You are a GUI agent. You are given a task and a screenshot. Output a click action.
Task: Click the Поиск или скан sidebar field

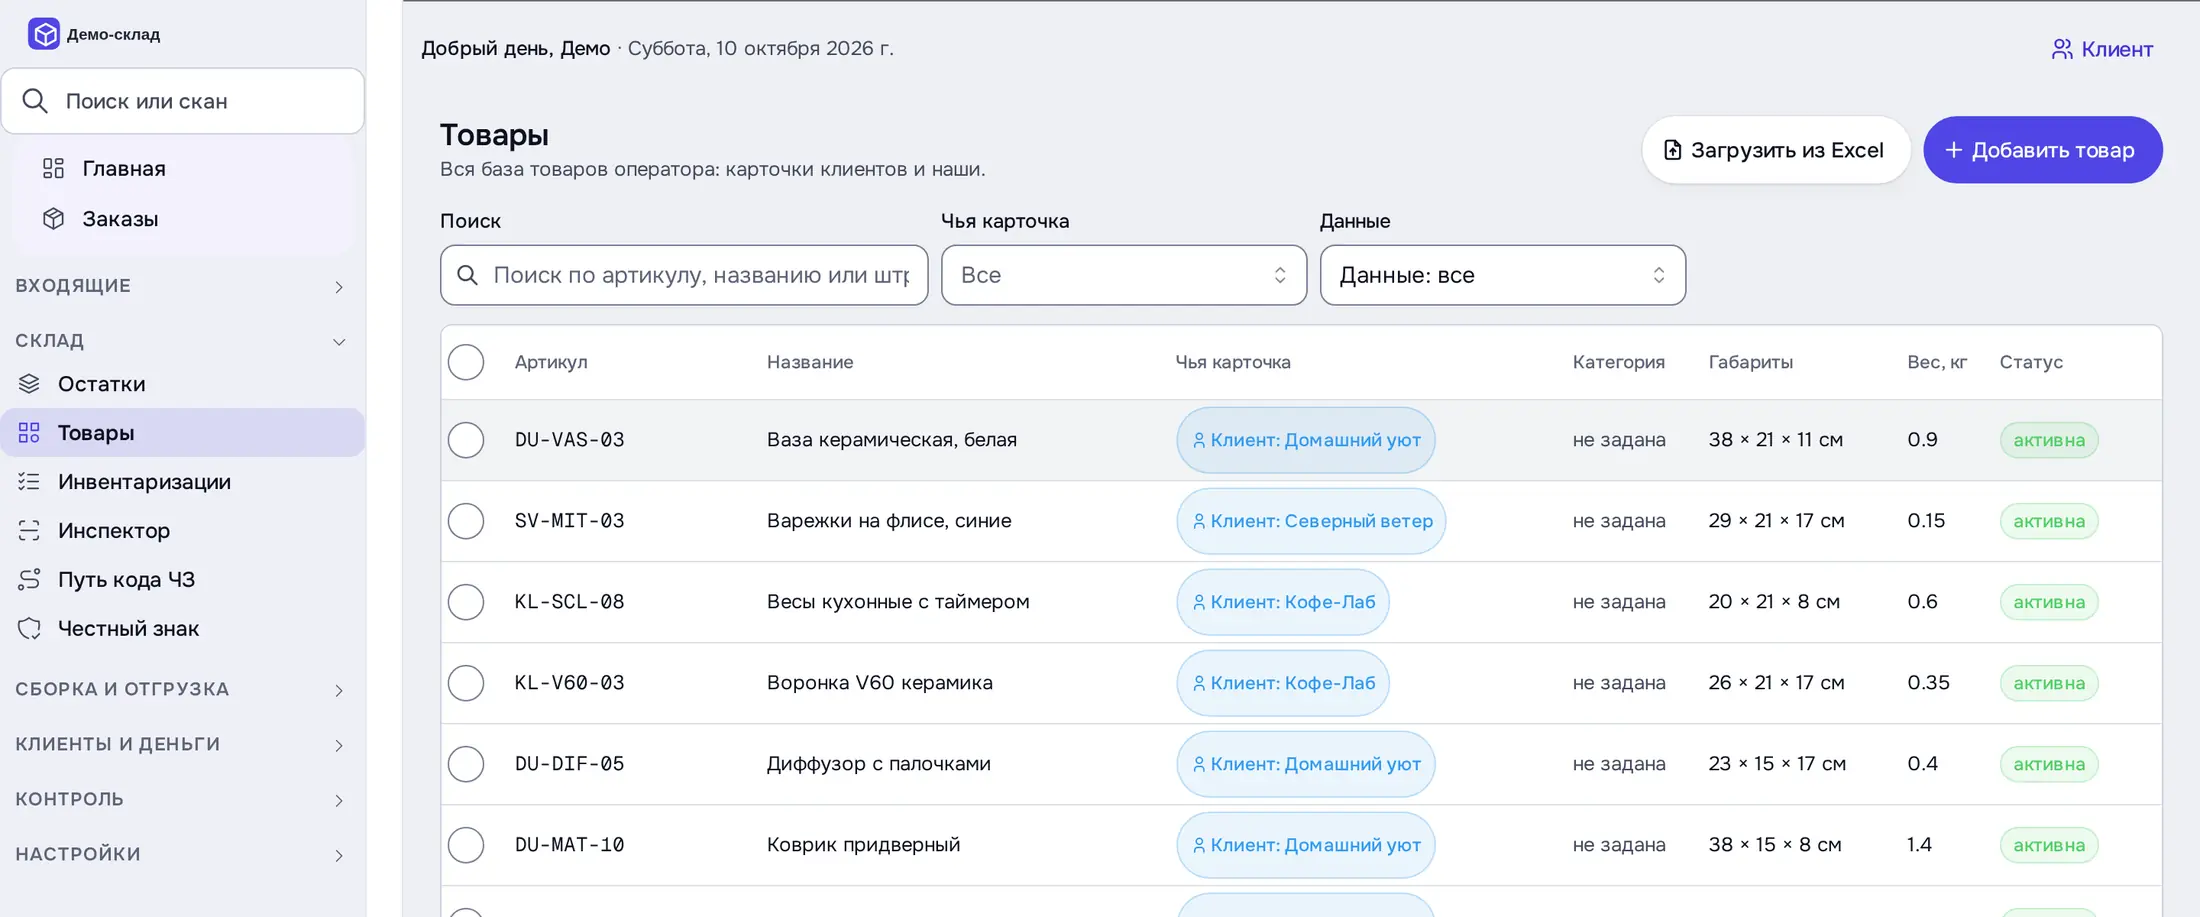tap(183, 101)
